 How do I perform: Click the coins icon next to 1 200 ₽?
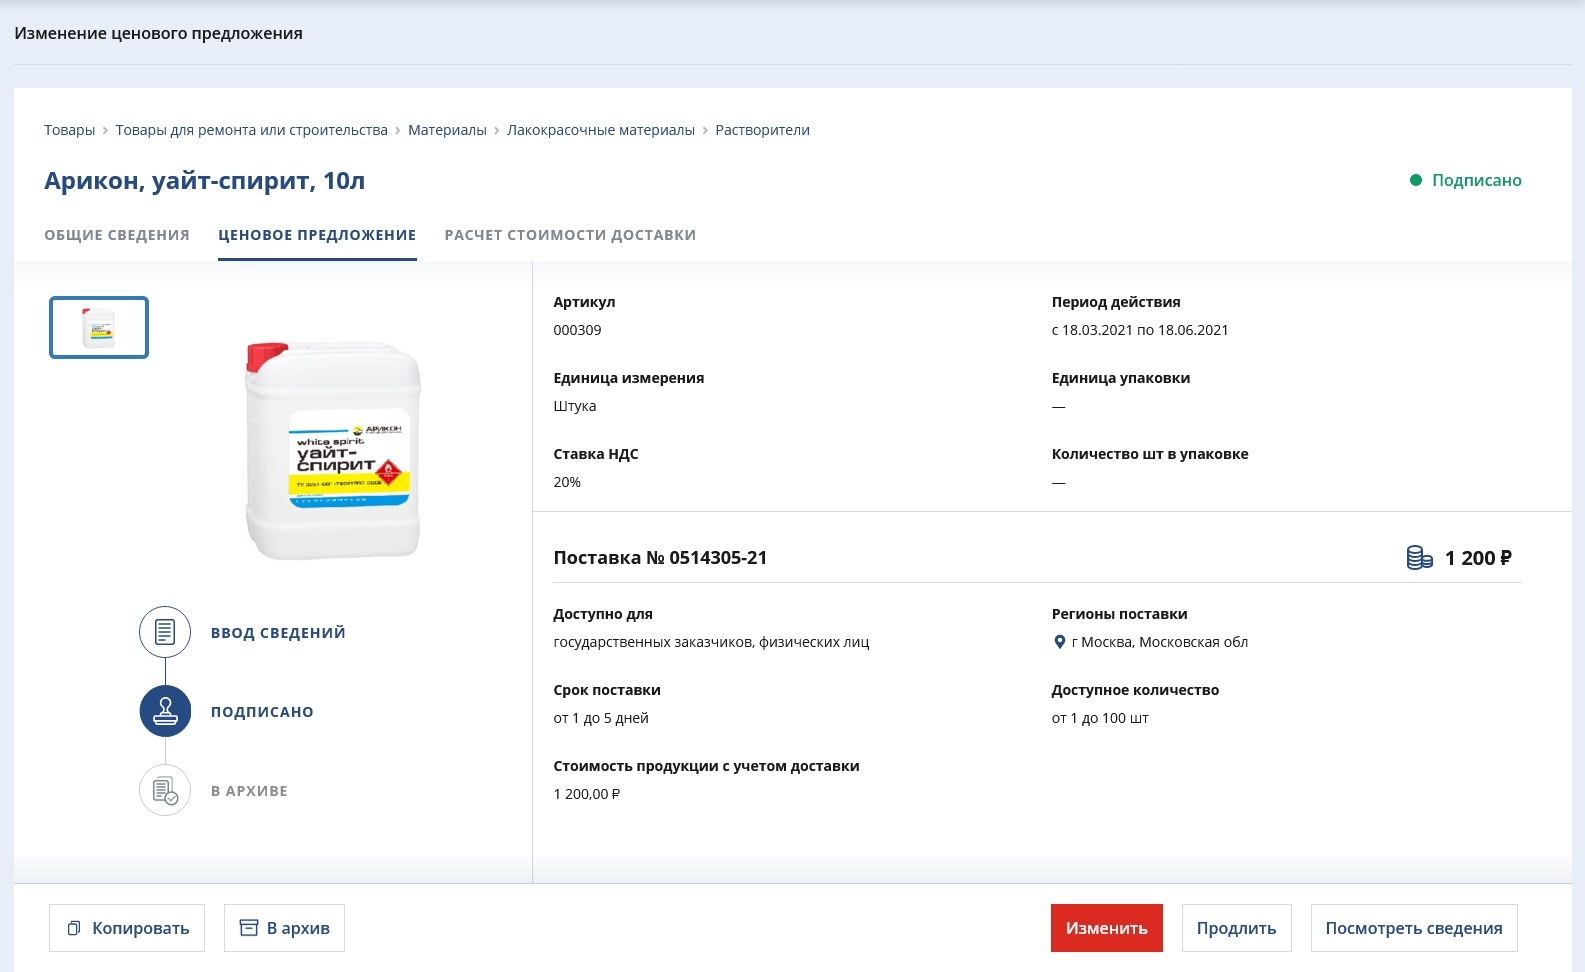[x=1419, y=558]
